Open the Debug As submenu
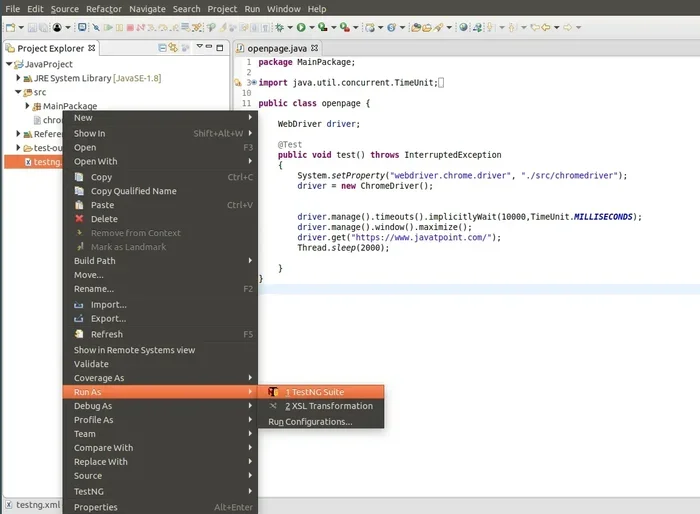 [x=160, y=406]
